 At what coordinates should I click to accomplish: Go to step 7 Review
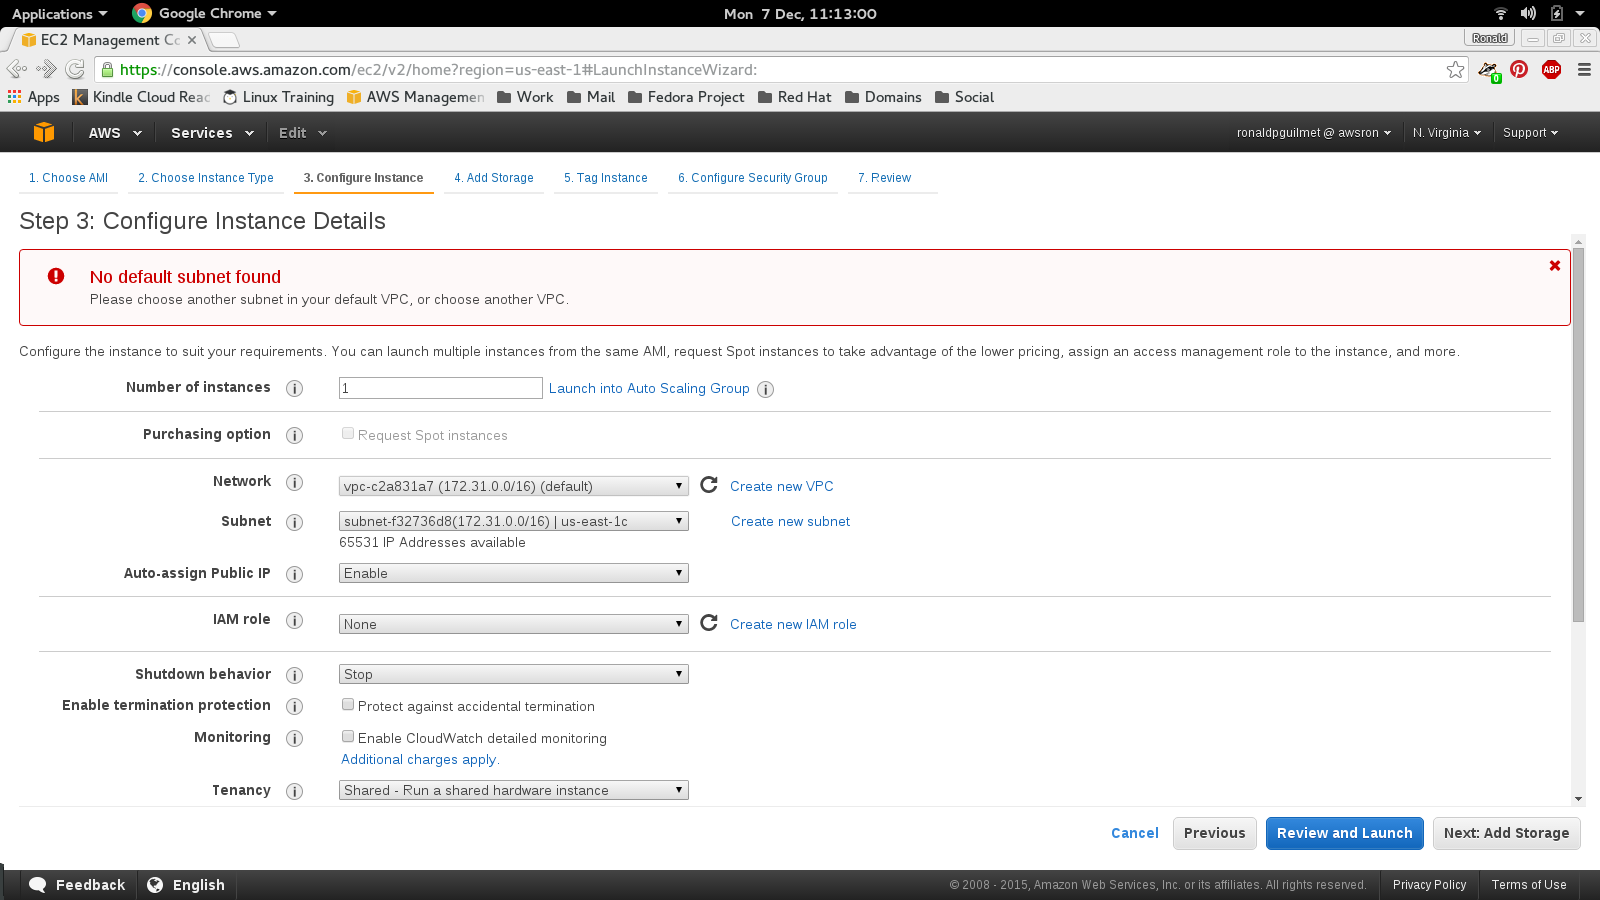[x=885, y=178]
